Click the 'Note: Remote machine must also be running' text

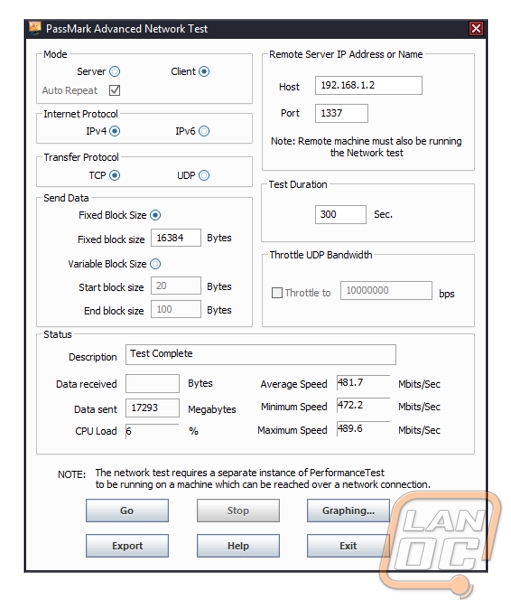[366, 141]
